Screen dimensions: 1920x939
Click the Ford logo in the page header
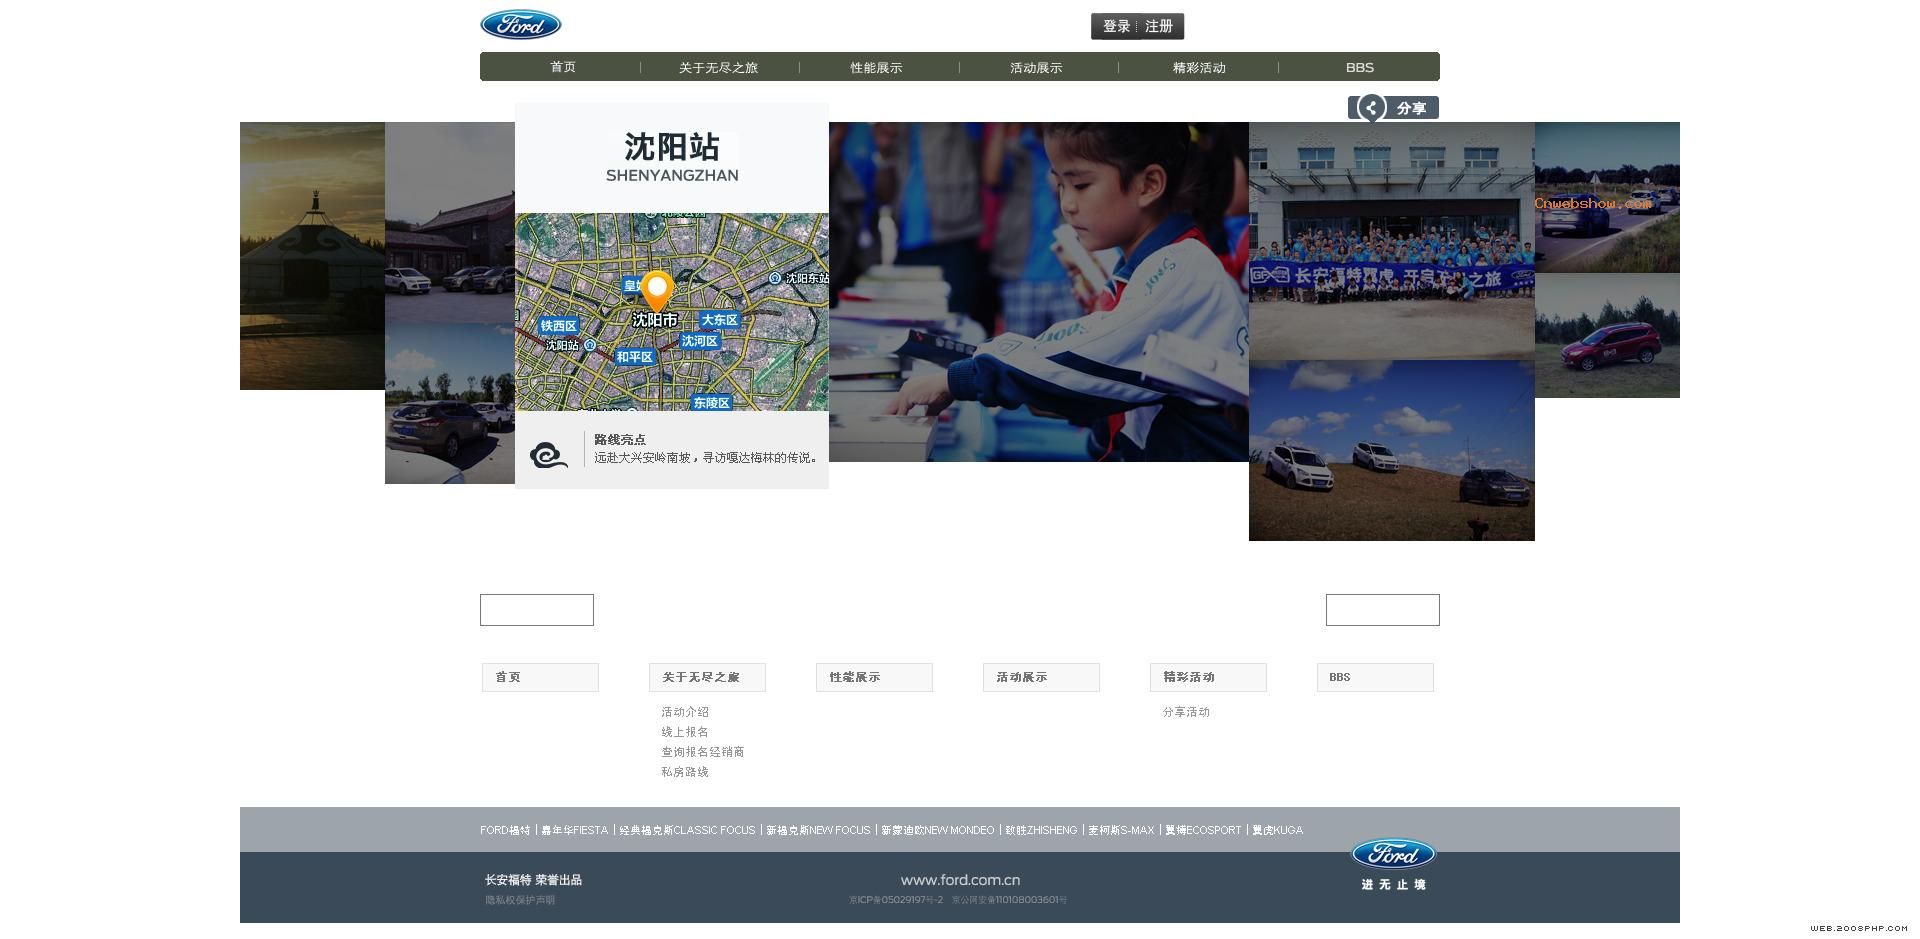tap(520, 25)
